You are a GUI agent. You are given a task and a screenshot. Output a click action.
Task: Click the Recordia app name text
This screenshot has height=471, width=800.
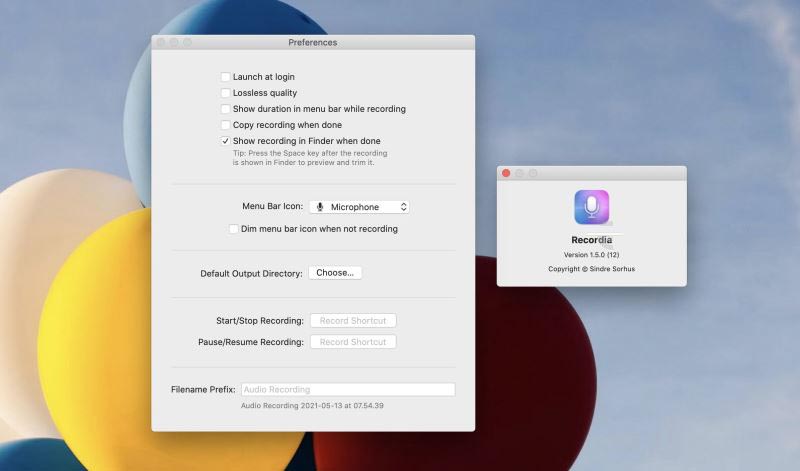coord(592,240)
